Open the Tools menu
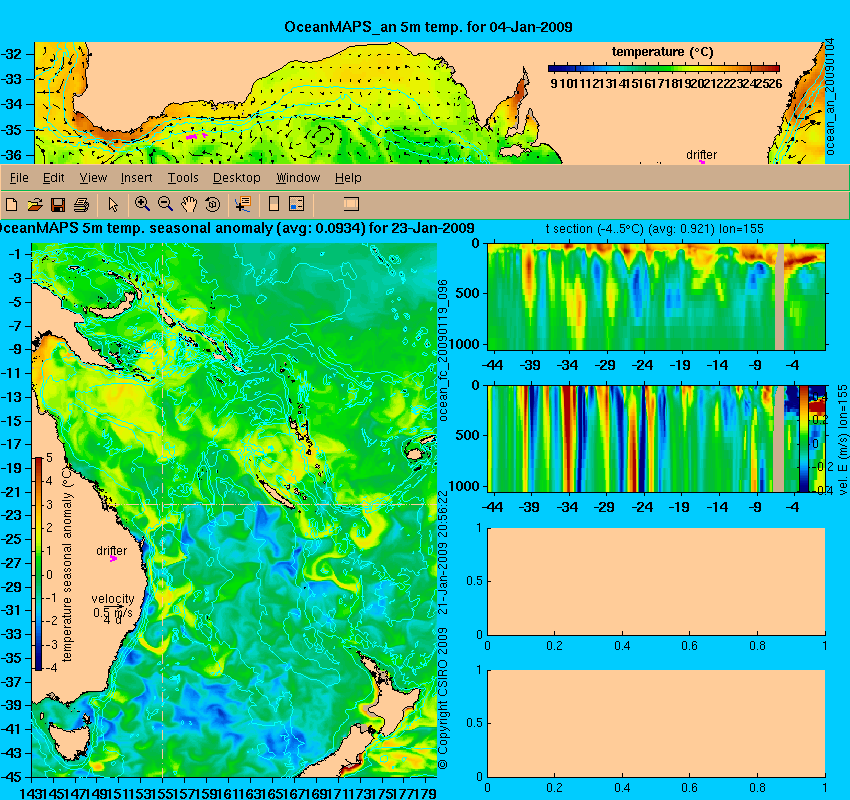Screen dimensions: 850x800 click(183, 178)
